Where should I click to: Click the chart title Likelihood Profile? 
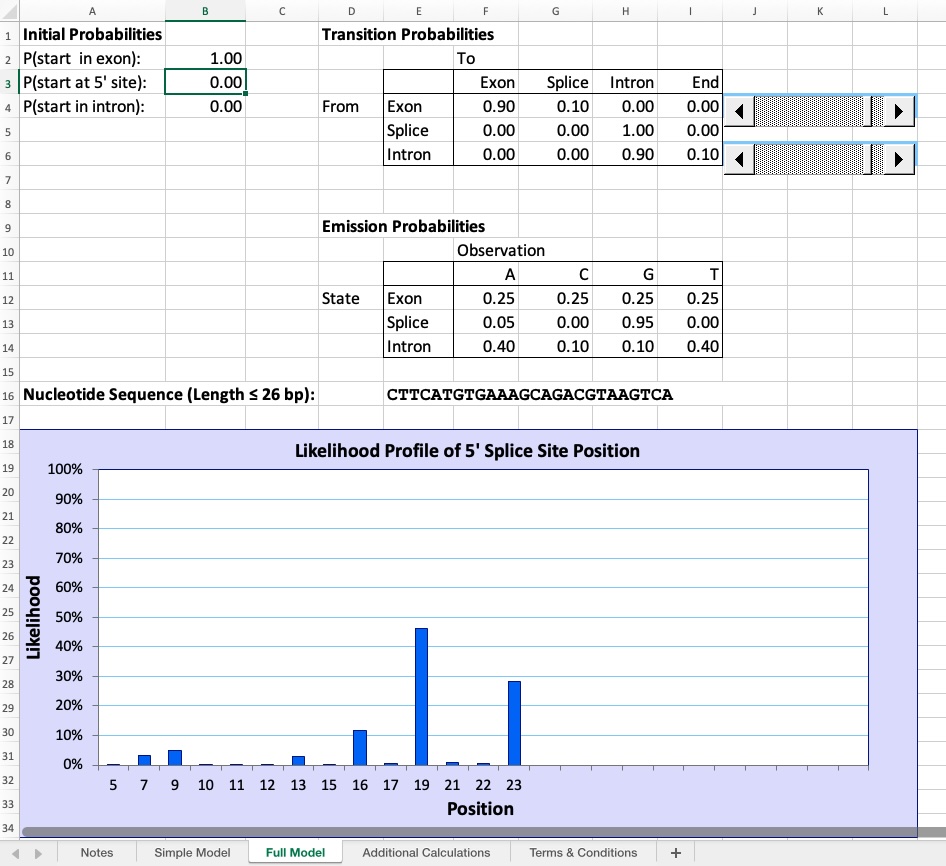click(467, 451)
